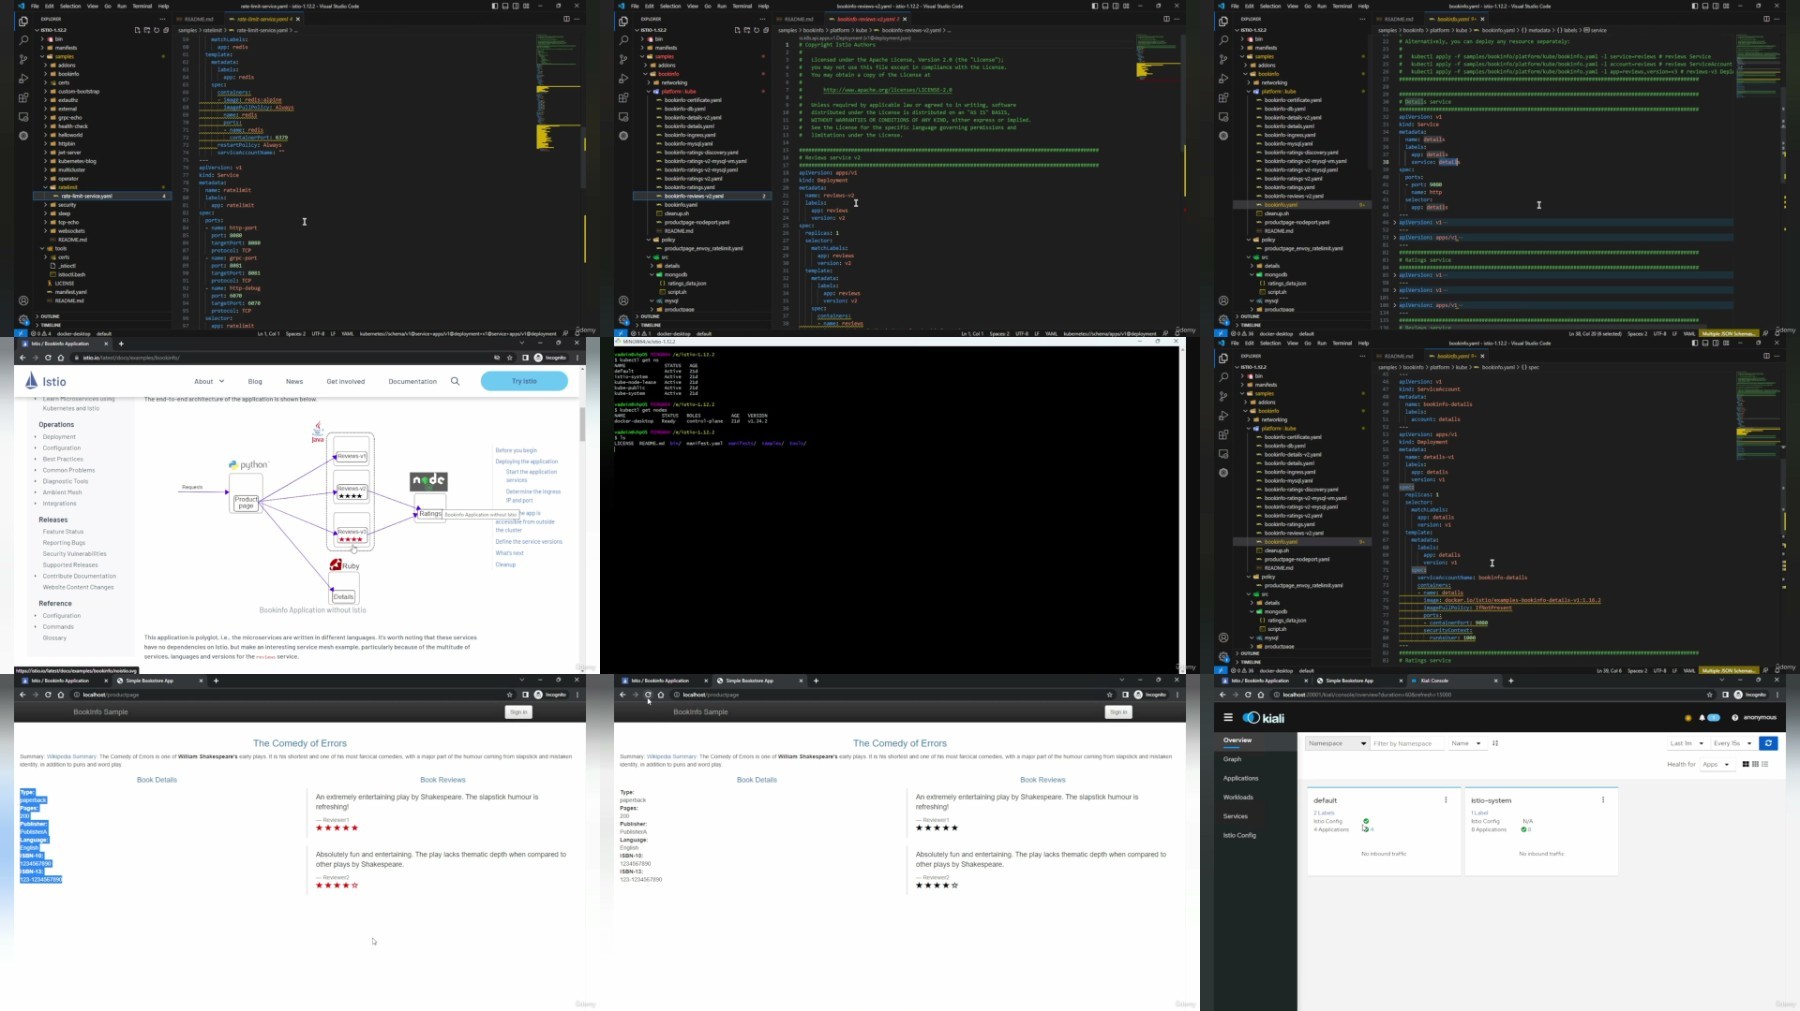Go to Graph in Kiali sidebar
The width and height of the screenshot is (1800, 1011).
pos(1232,759)
